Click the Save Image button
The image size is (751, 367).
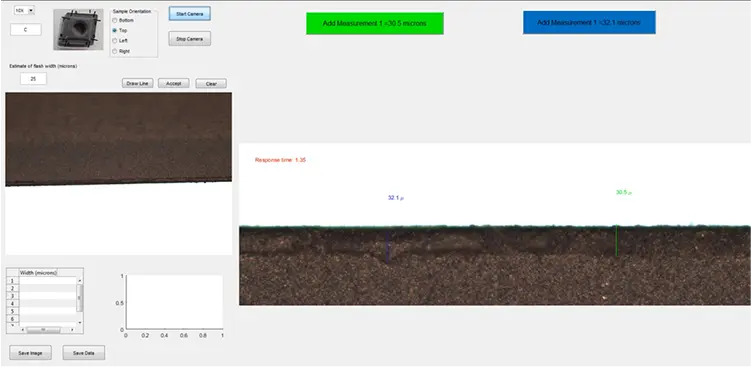pos(30,353)
